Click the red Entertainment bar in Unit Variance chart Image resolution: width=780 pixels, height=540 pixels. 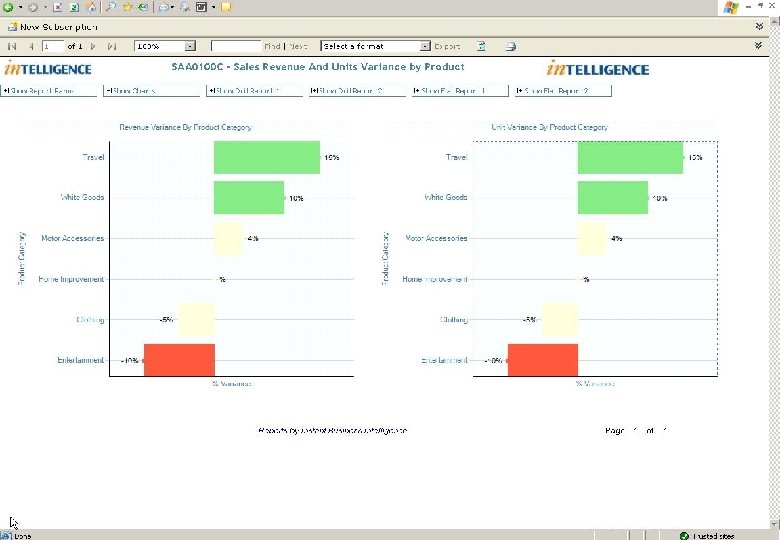pyautogui.click(x=543, y=360)
